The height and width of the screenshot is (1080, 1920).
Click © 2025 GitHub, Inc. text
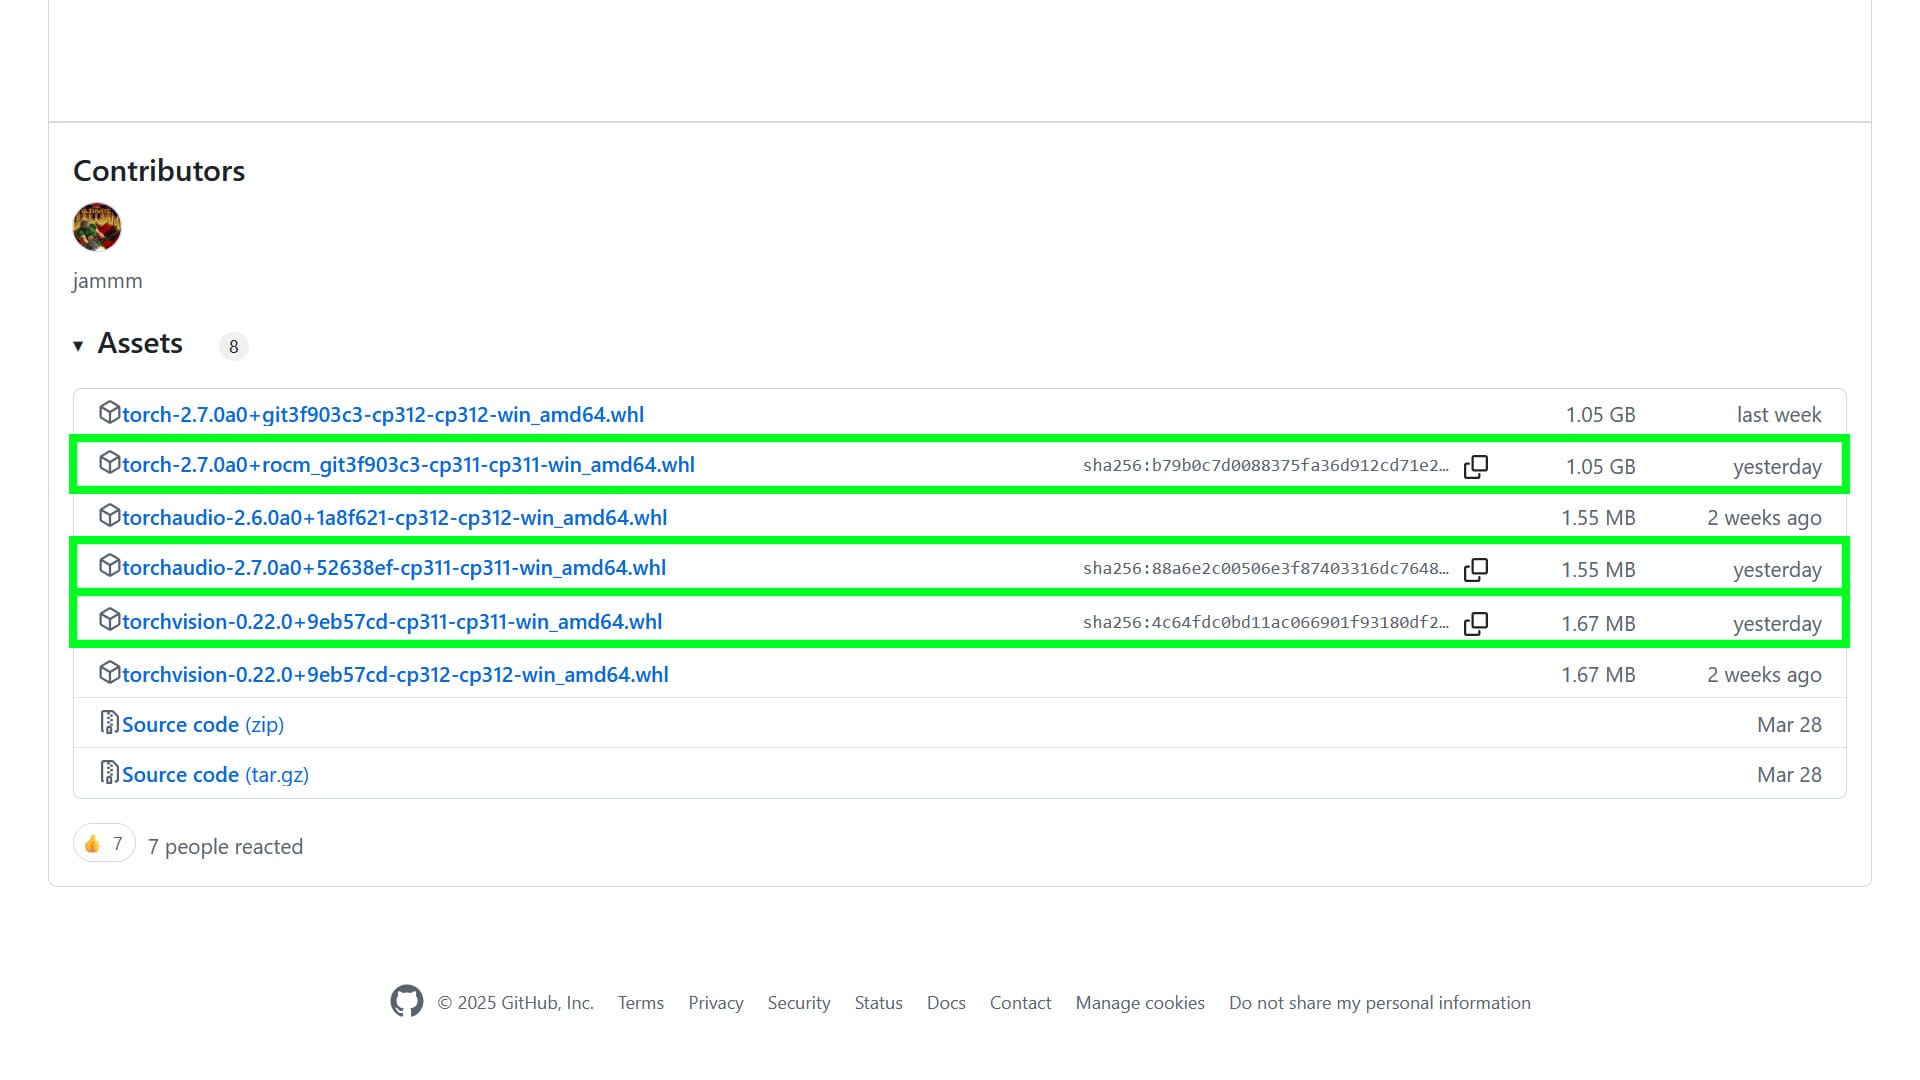click(x=515, y=1003)
